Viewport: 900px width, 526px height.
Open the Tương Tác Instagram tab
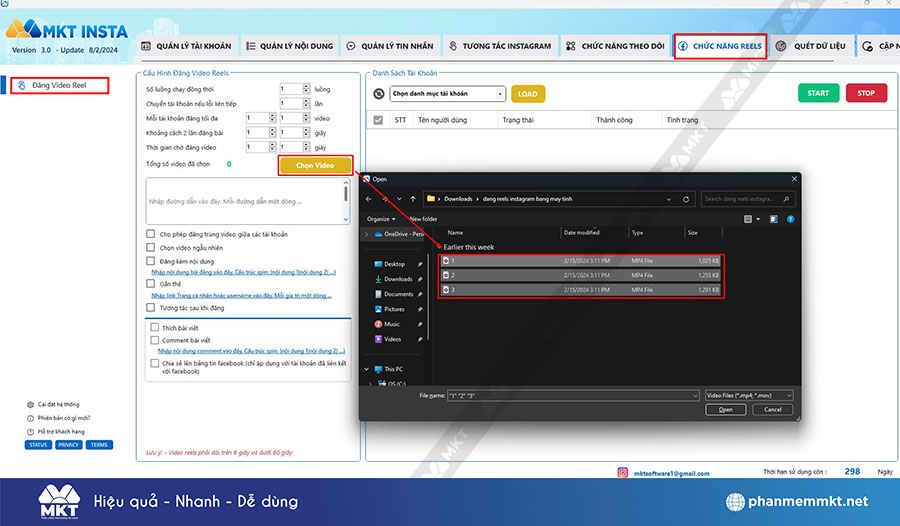(500, 46)
